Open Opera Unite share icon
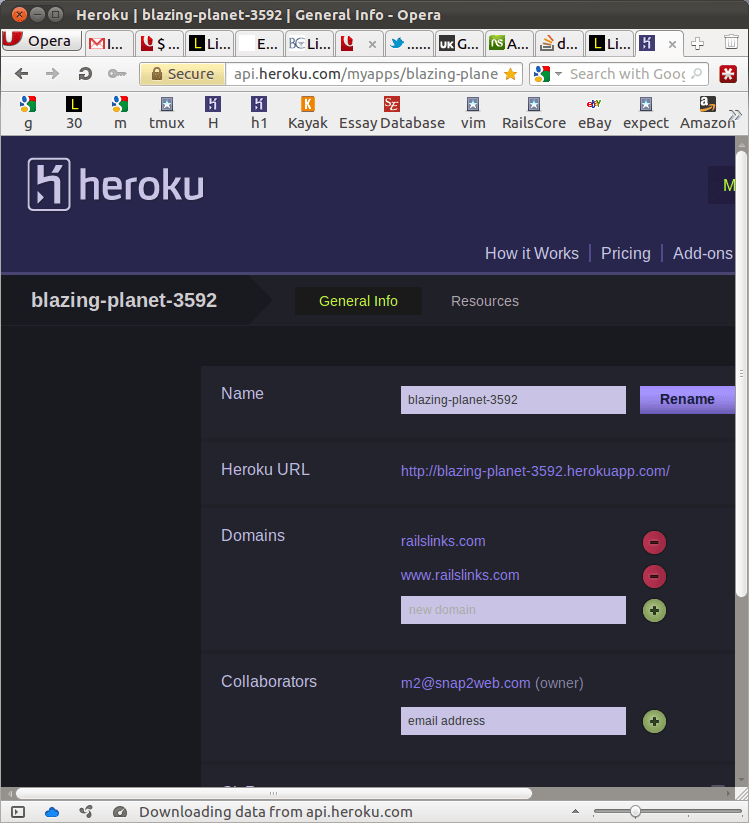 coord(86,812)
